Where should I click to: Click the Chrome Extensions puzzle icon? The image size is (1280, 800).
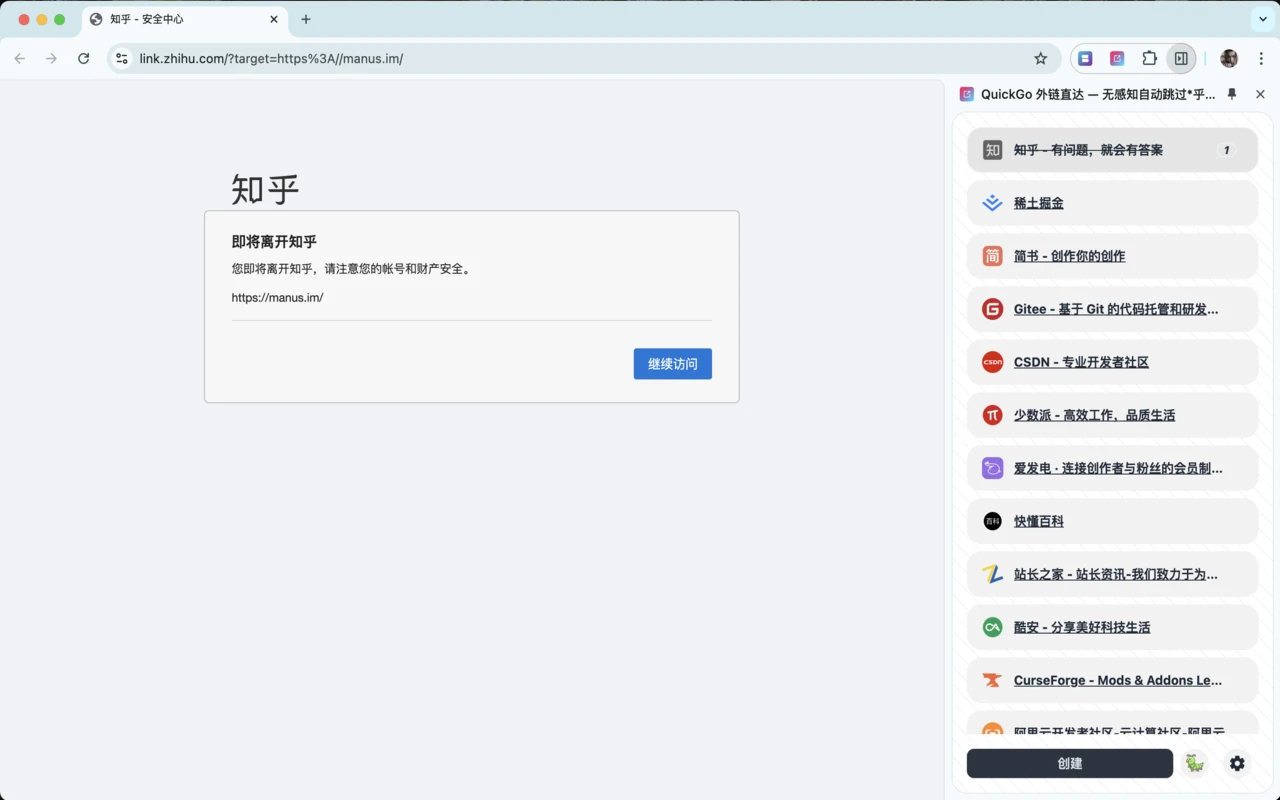(1149, 59)
